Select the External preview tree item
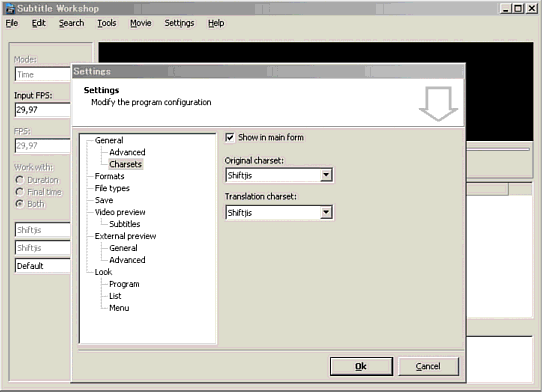This screenshot has height=392, width=542. [125, 236]
